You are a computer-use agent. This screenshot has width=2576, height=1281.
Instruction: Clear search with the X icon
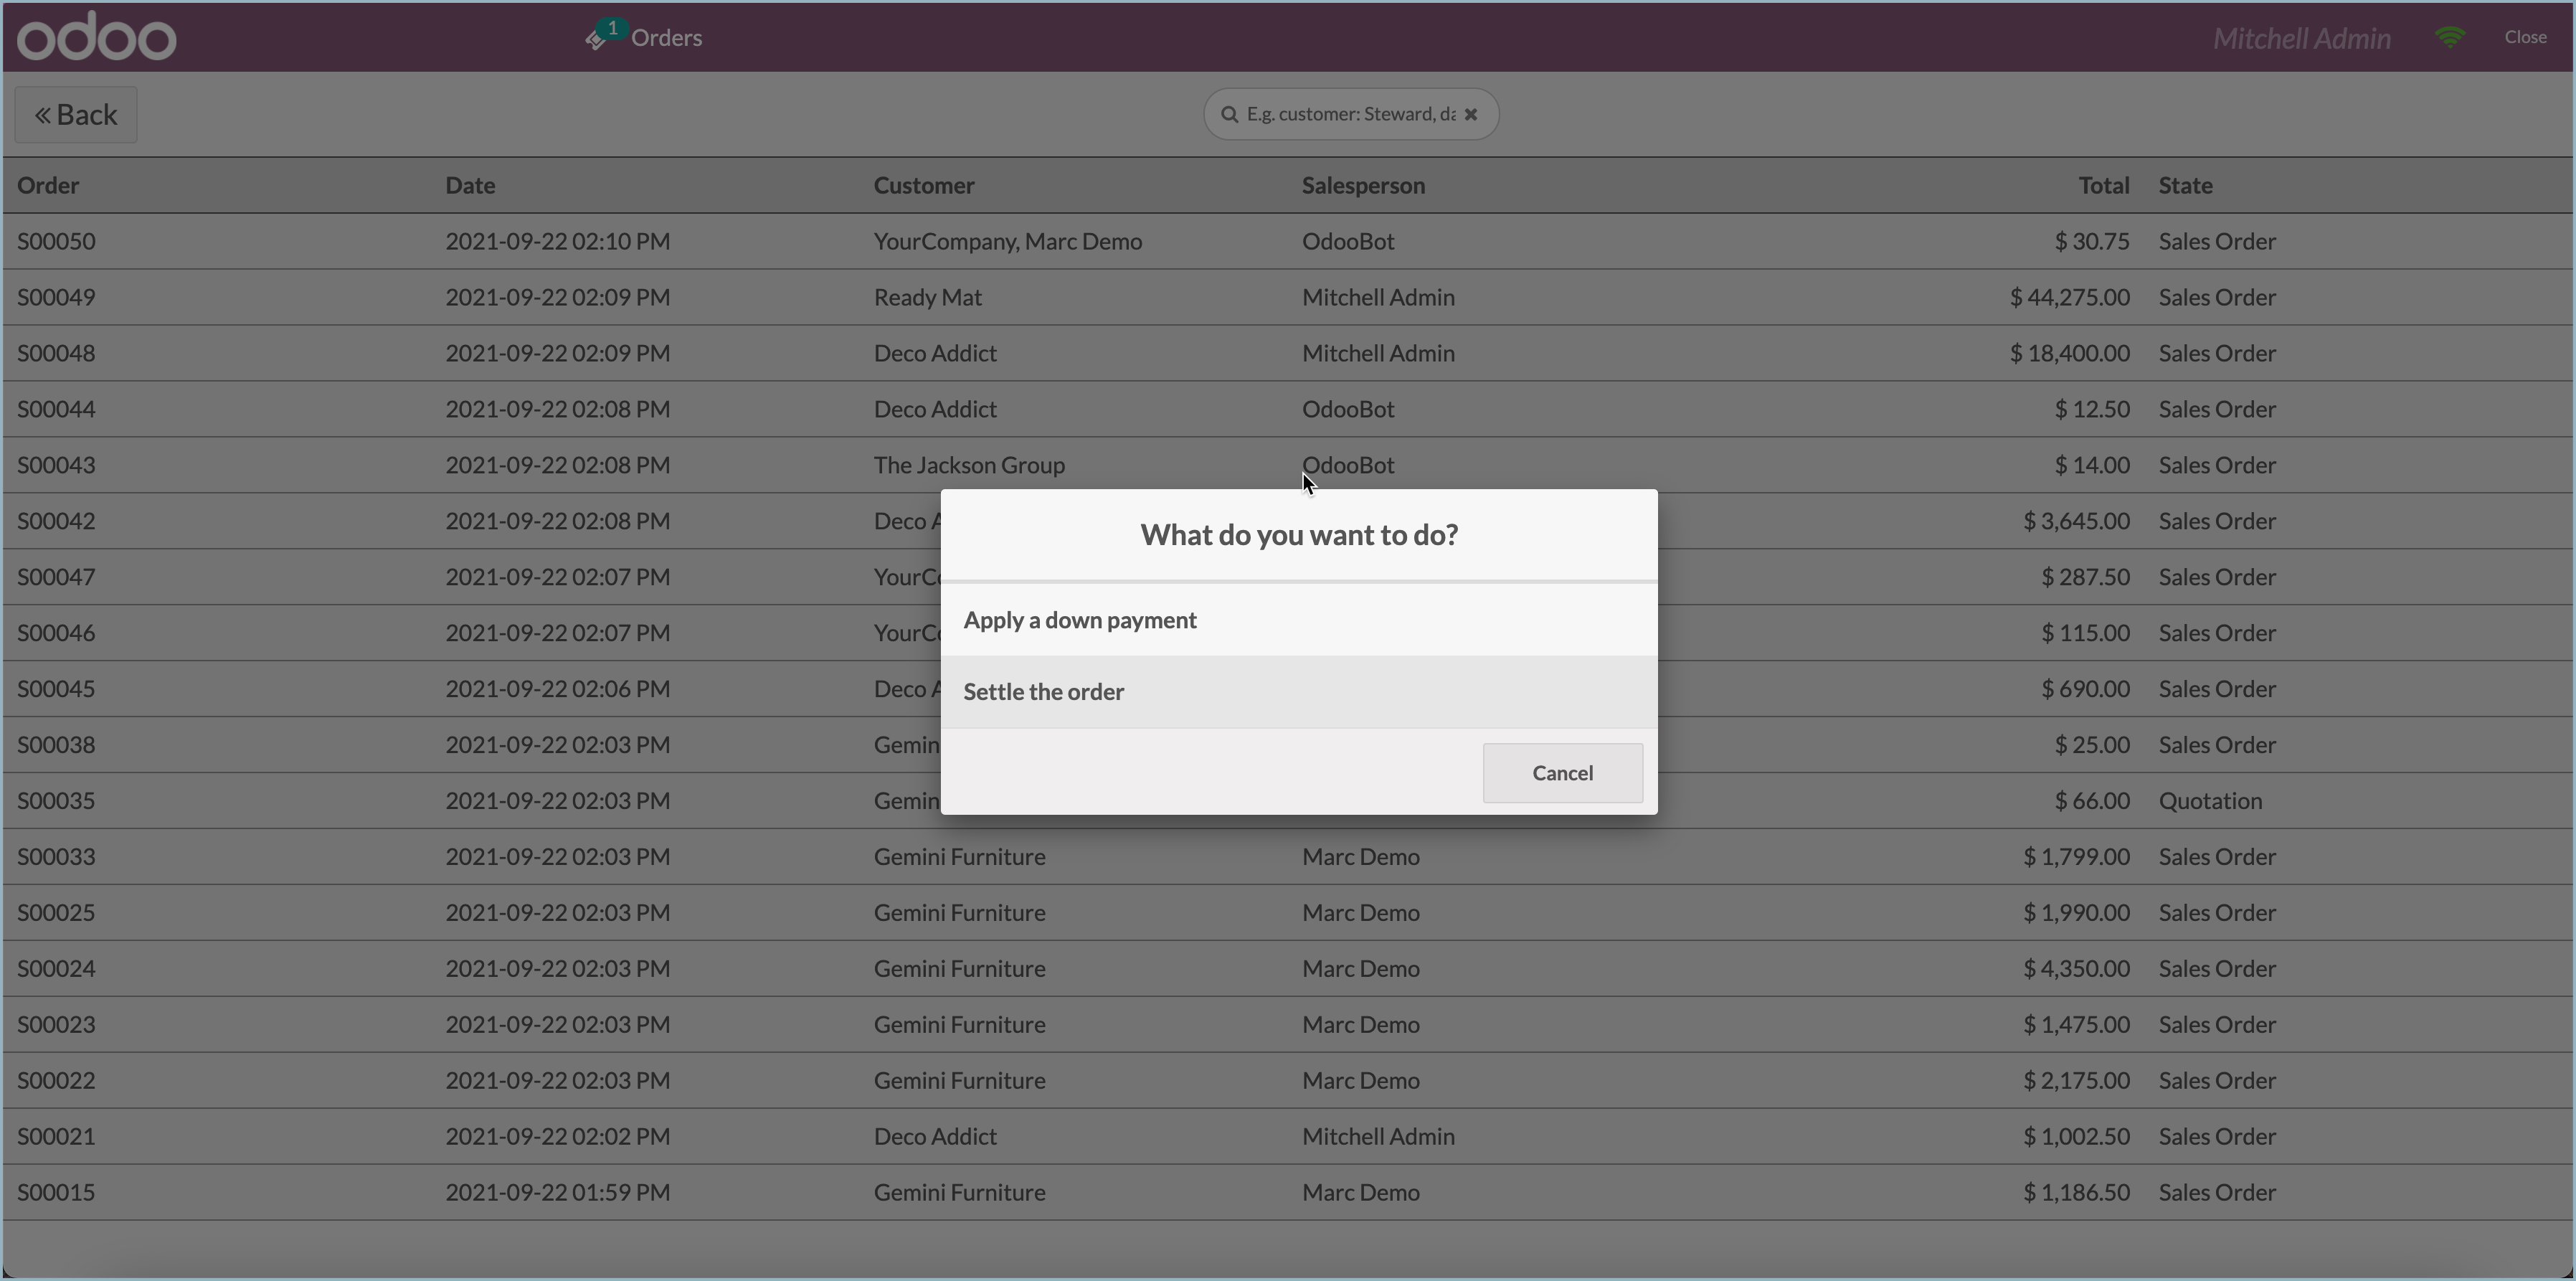coord(1471,114)
